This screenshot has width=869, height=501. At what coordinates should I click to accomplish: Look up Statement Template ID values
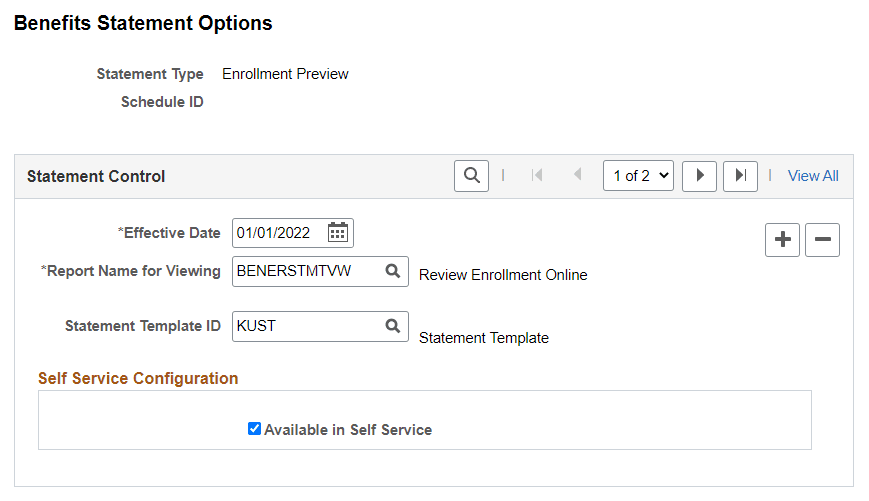(x=393, y=326)
